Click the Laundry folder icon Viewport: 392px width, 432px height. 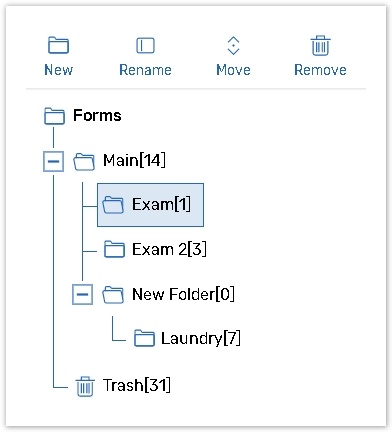(144, 338)
